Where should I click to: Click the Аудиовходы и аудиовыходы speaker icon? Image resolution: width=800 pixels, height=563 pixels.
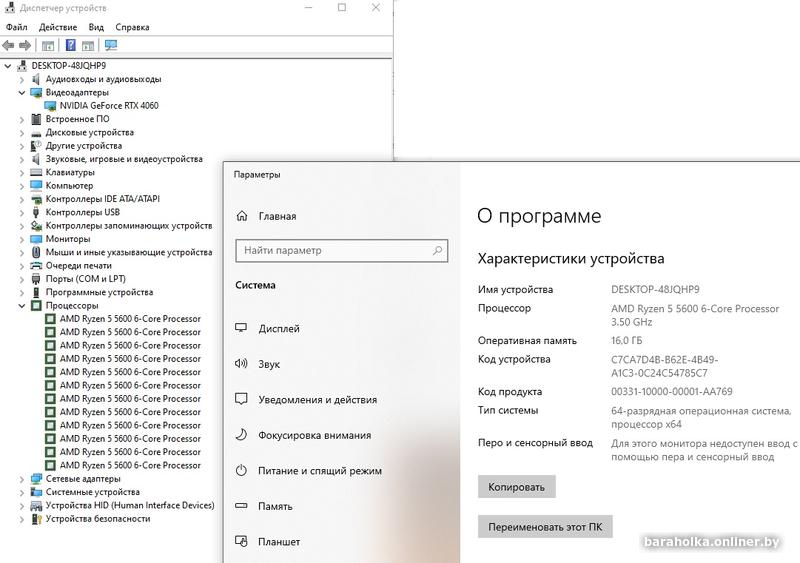(36, 79)
